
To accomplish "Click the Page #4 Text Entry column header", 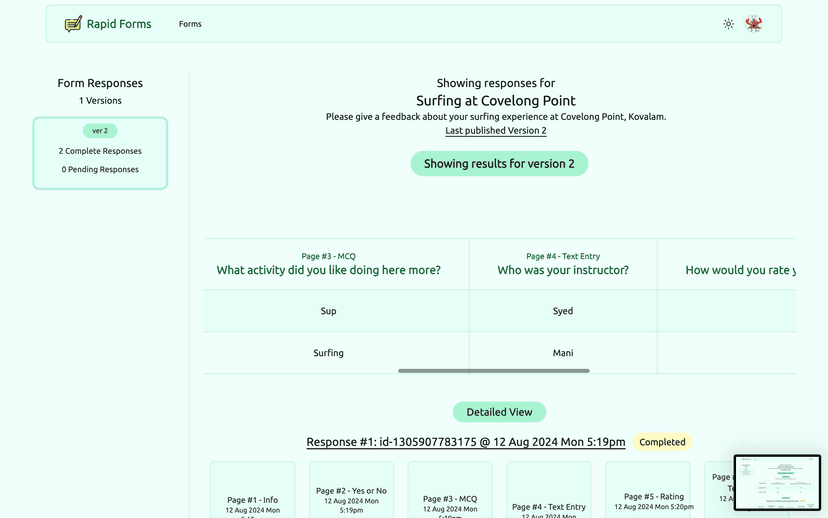I will pos(563,264).
